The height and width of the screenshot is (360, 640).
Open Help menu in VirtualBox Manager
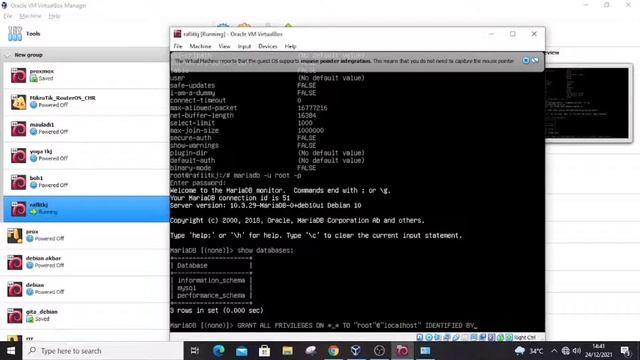coord(54,16)
